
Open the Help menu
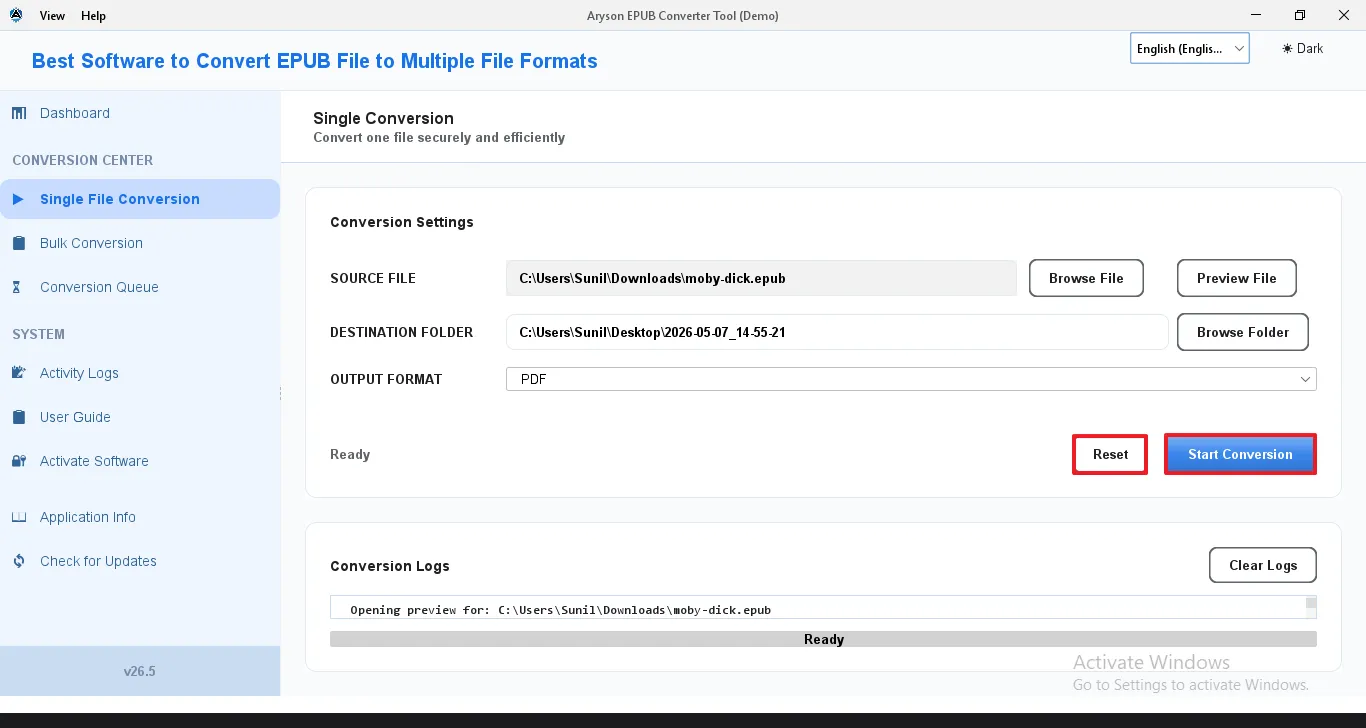point(93,16)
